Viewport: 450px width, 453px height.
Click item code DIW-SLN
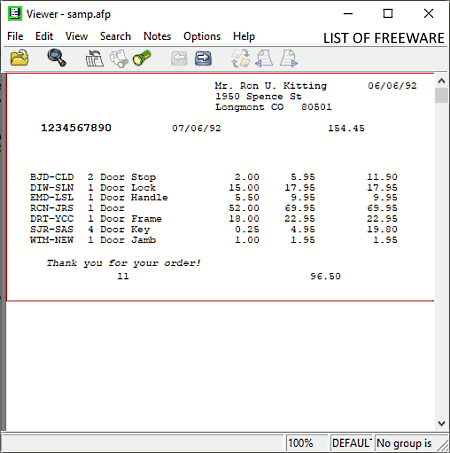pos(52,187)
